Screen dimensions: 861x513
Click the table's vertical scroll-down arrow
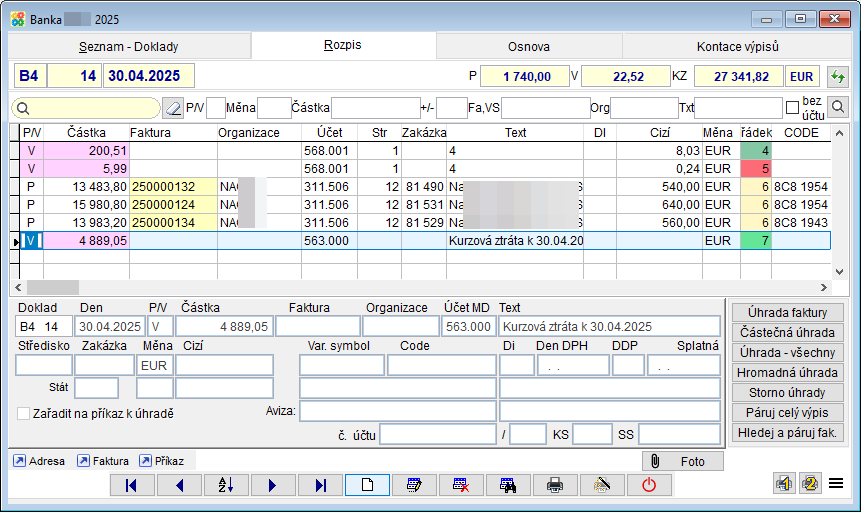839,271
